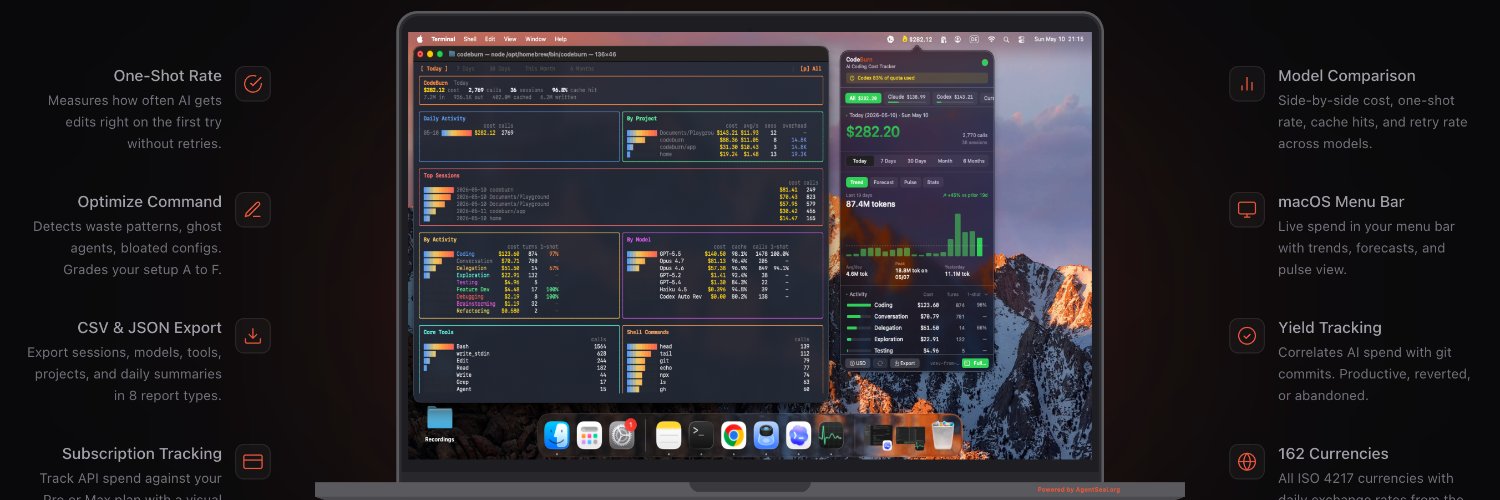
Task: Click the 162 Currencies globe icon
Action: (1247, 462)
